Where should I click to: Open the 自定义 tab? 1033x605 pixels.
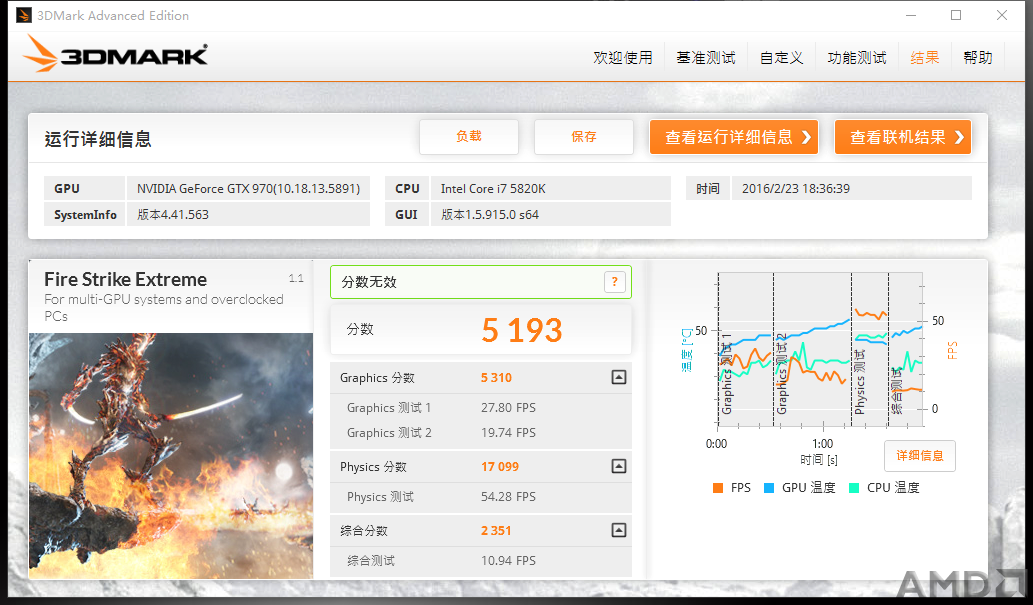click(781, 58)
